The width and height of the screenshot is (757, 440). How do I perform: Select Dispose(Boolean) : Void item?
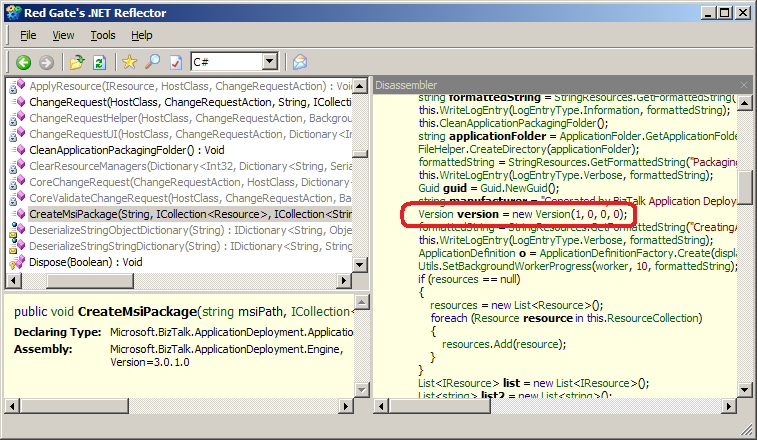click(85, 262)
